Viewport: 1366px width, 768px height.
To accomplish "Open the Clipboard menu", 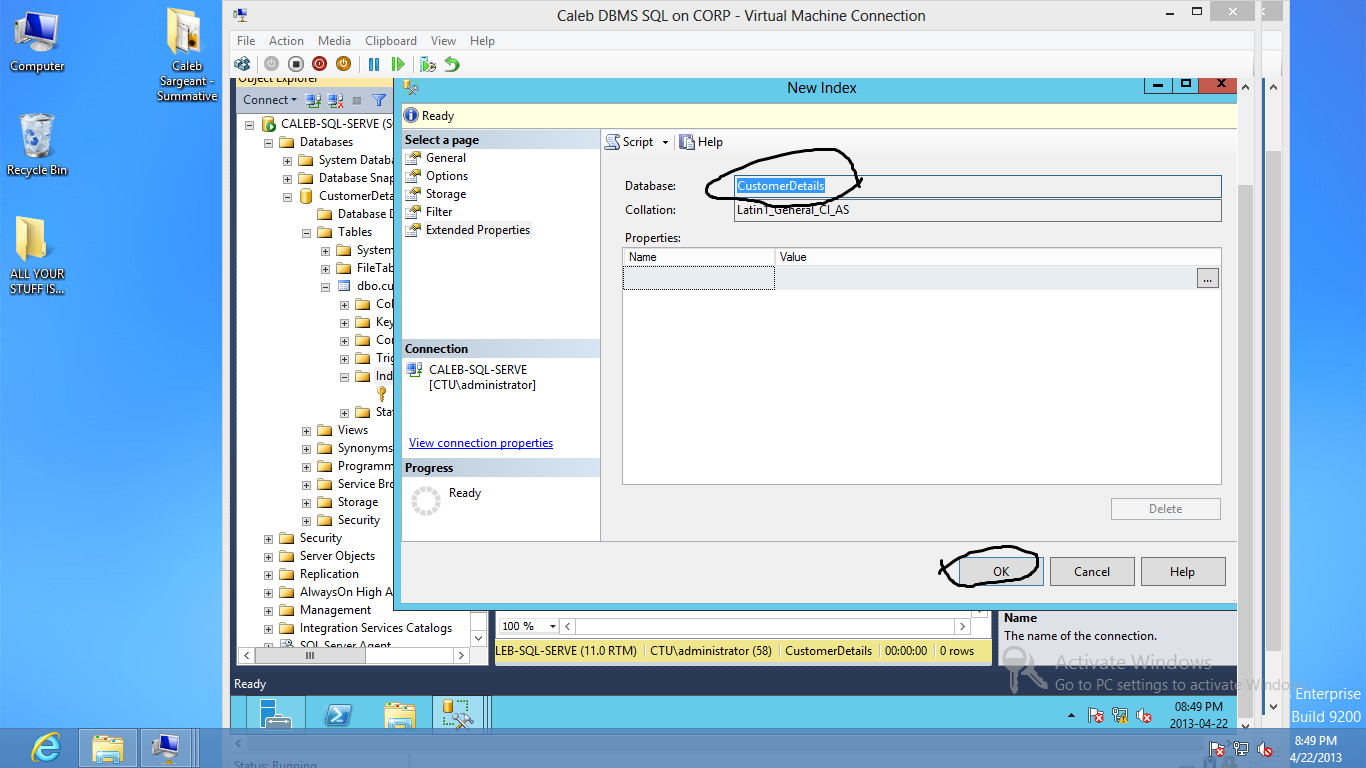I will 391,41.
